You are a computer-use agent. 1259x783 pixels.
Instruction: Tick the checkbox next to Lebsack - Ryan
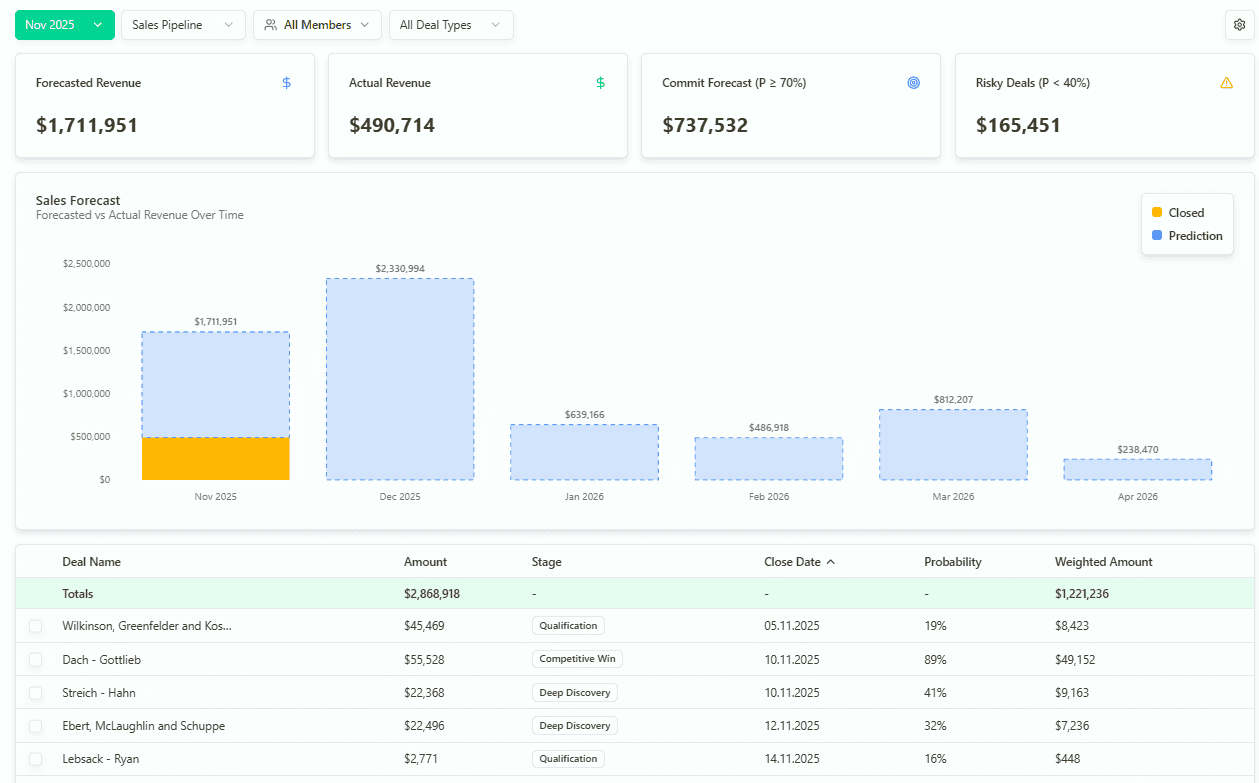[x=35, y=758]
